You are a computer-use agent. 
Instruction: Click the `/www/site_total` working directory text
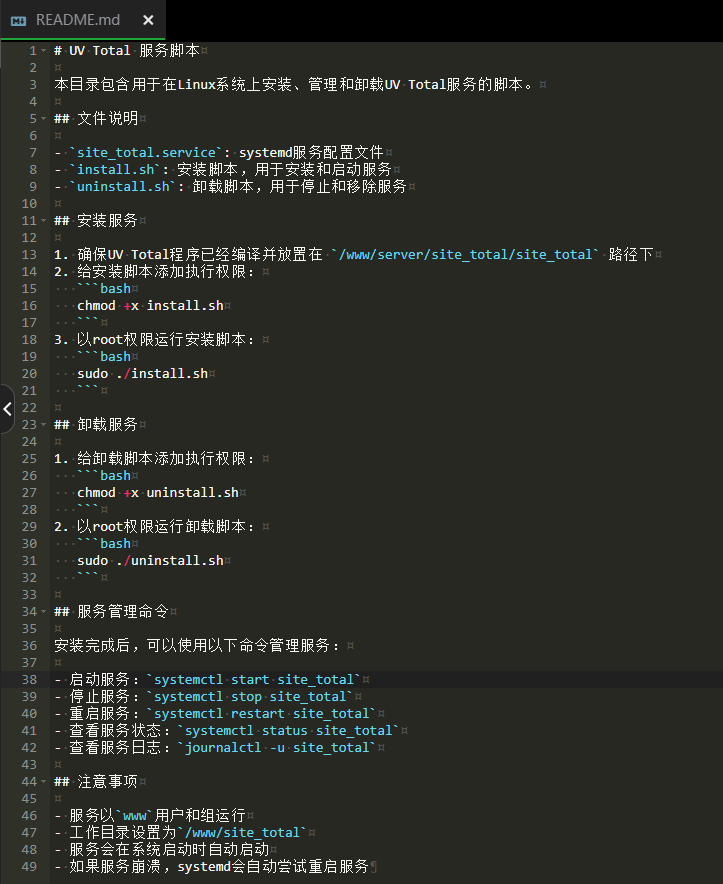click(x=241, y=833)
